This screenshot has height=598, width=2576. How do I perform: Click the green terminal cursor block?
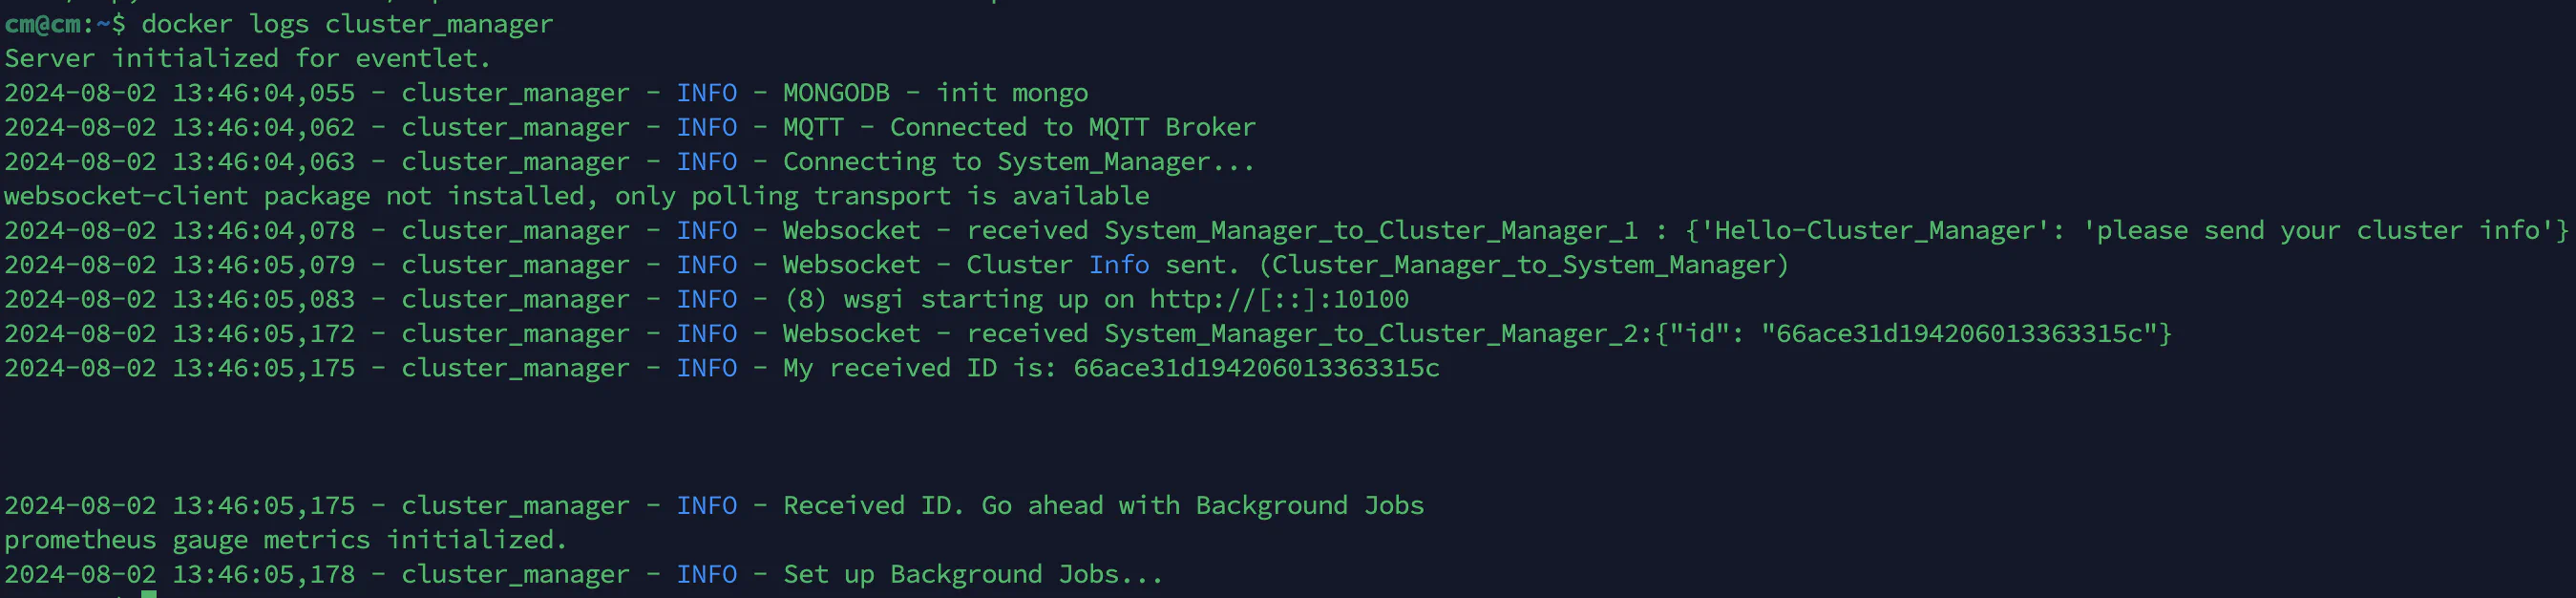point(149,594)
